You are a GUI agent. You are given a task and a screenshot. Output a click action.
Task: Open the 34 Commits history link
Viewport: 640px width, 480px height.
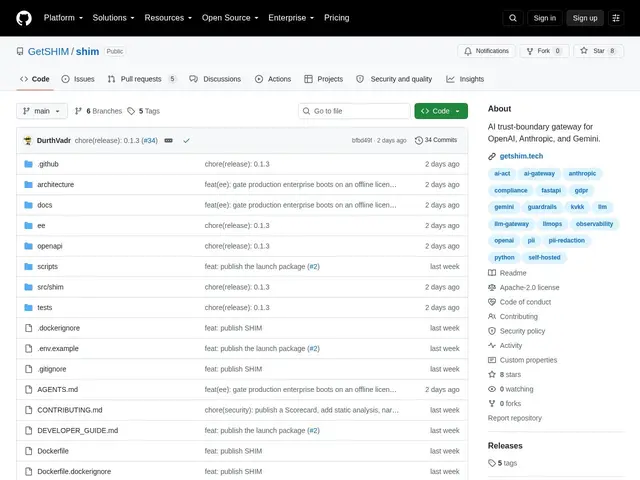click(x=436, y=140)
